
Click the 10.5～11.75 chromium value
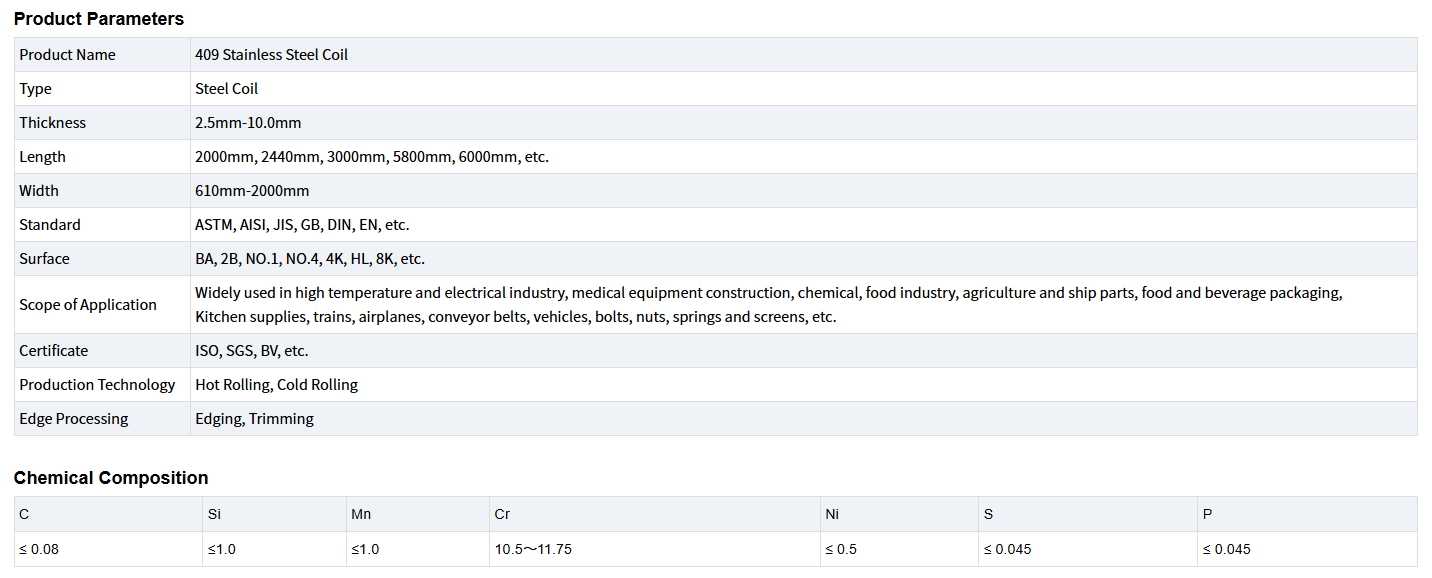[533, 549]
